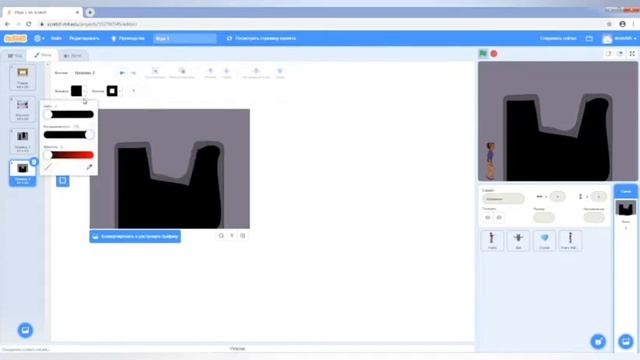
Task: Click the brightness red-gradient slider
Action: click(69, 155)
